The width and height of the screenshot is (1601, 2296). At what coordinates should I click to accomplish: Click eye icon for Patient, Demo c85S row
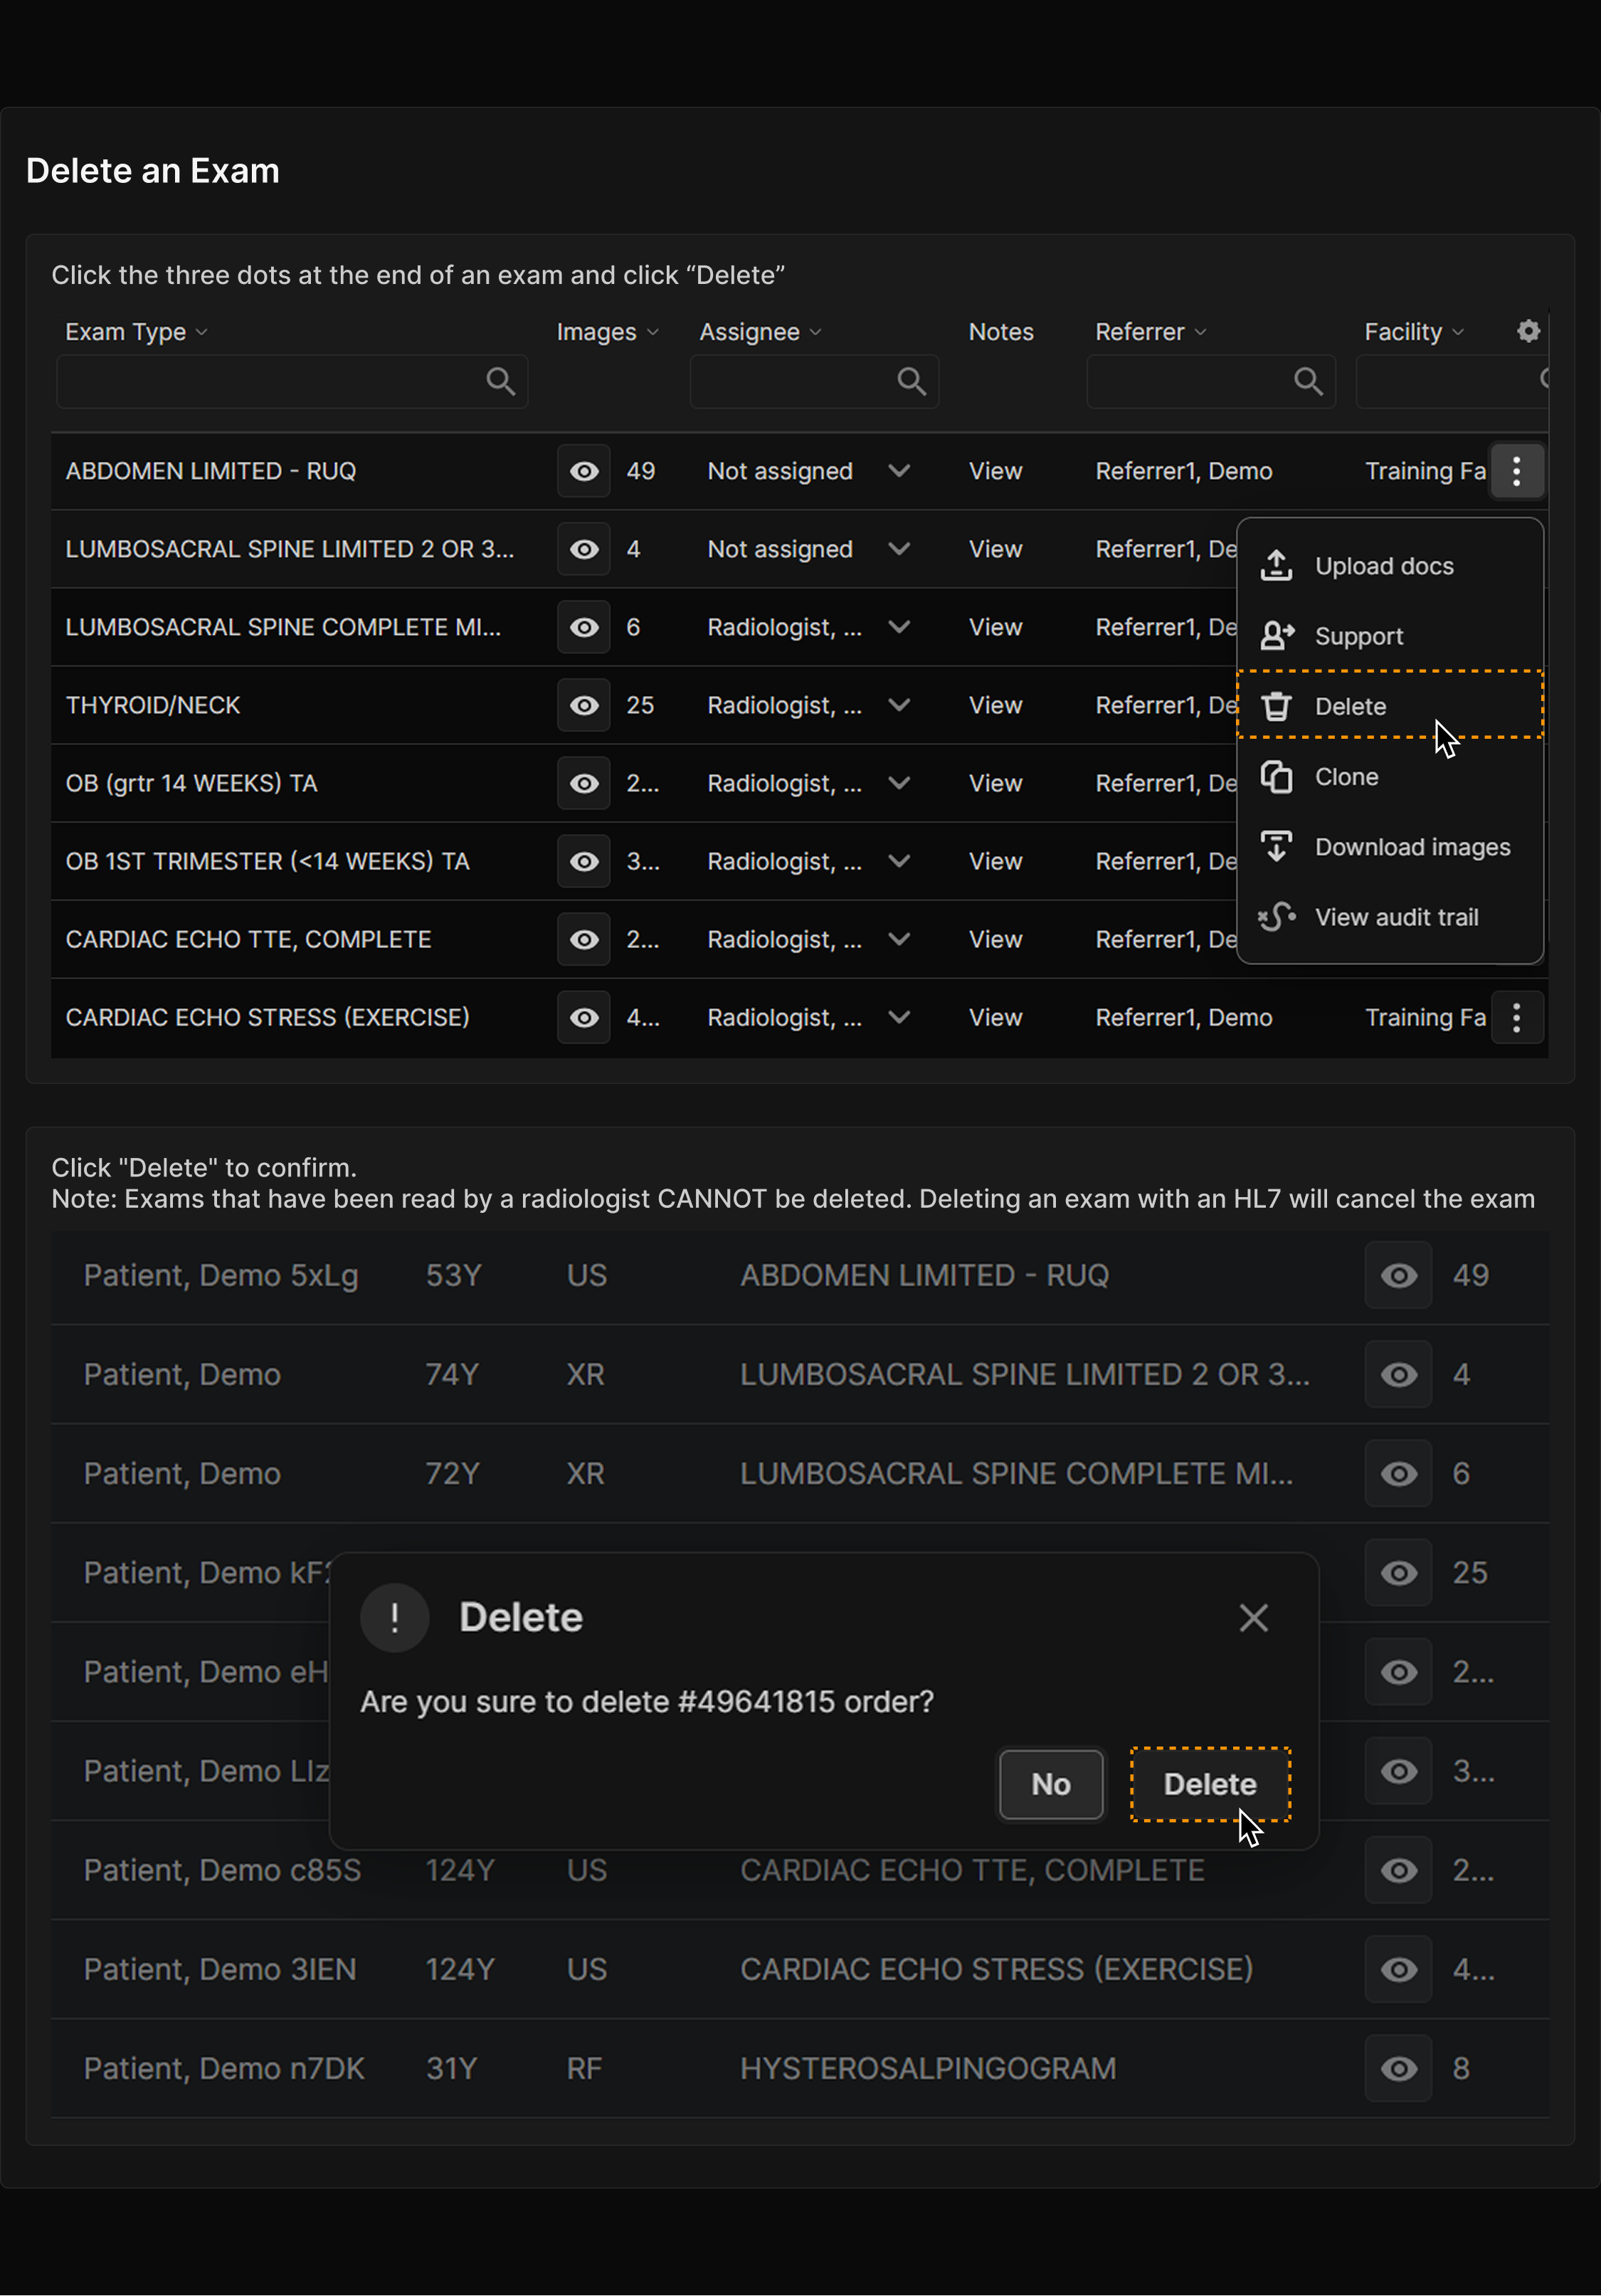point(1398,1870)
